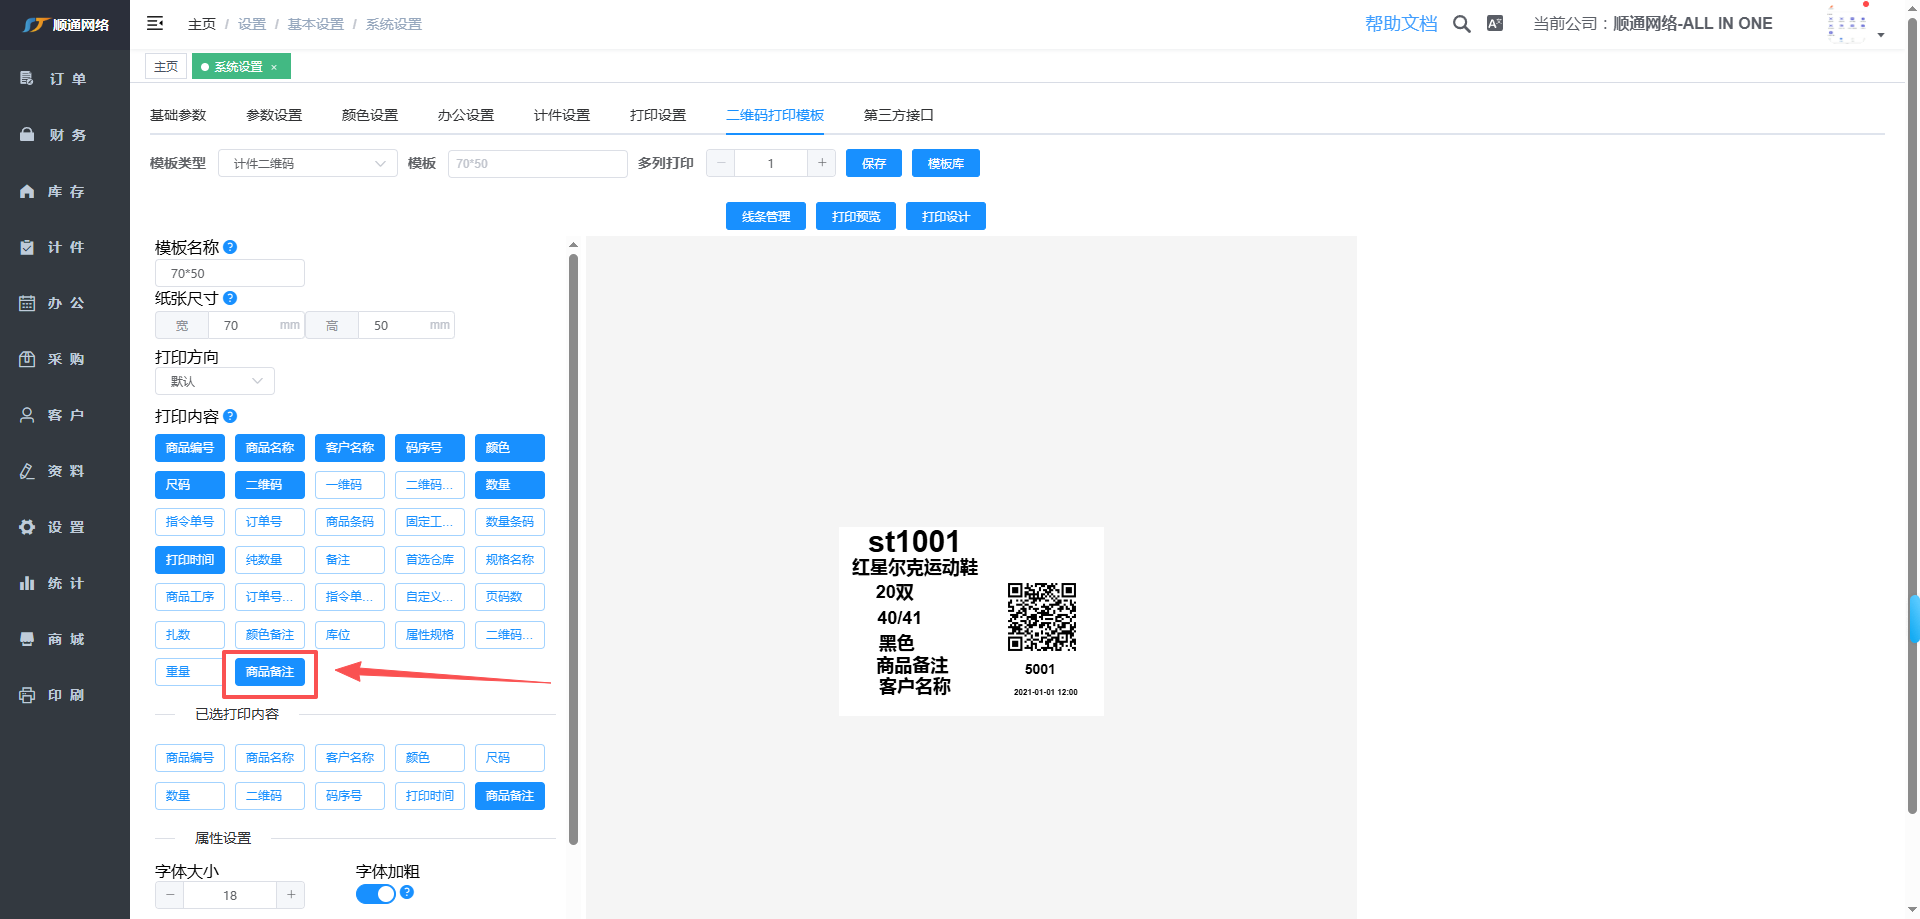Open the user avatar dropdown menu
The image size is (1920, 919).
click(x=1855, y=25)
